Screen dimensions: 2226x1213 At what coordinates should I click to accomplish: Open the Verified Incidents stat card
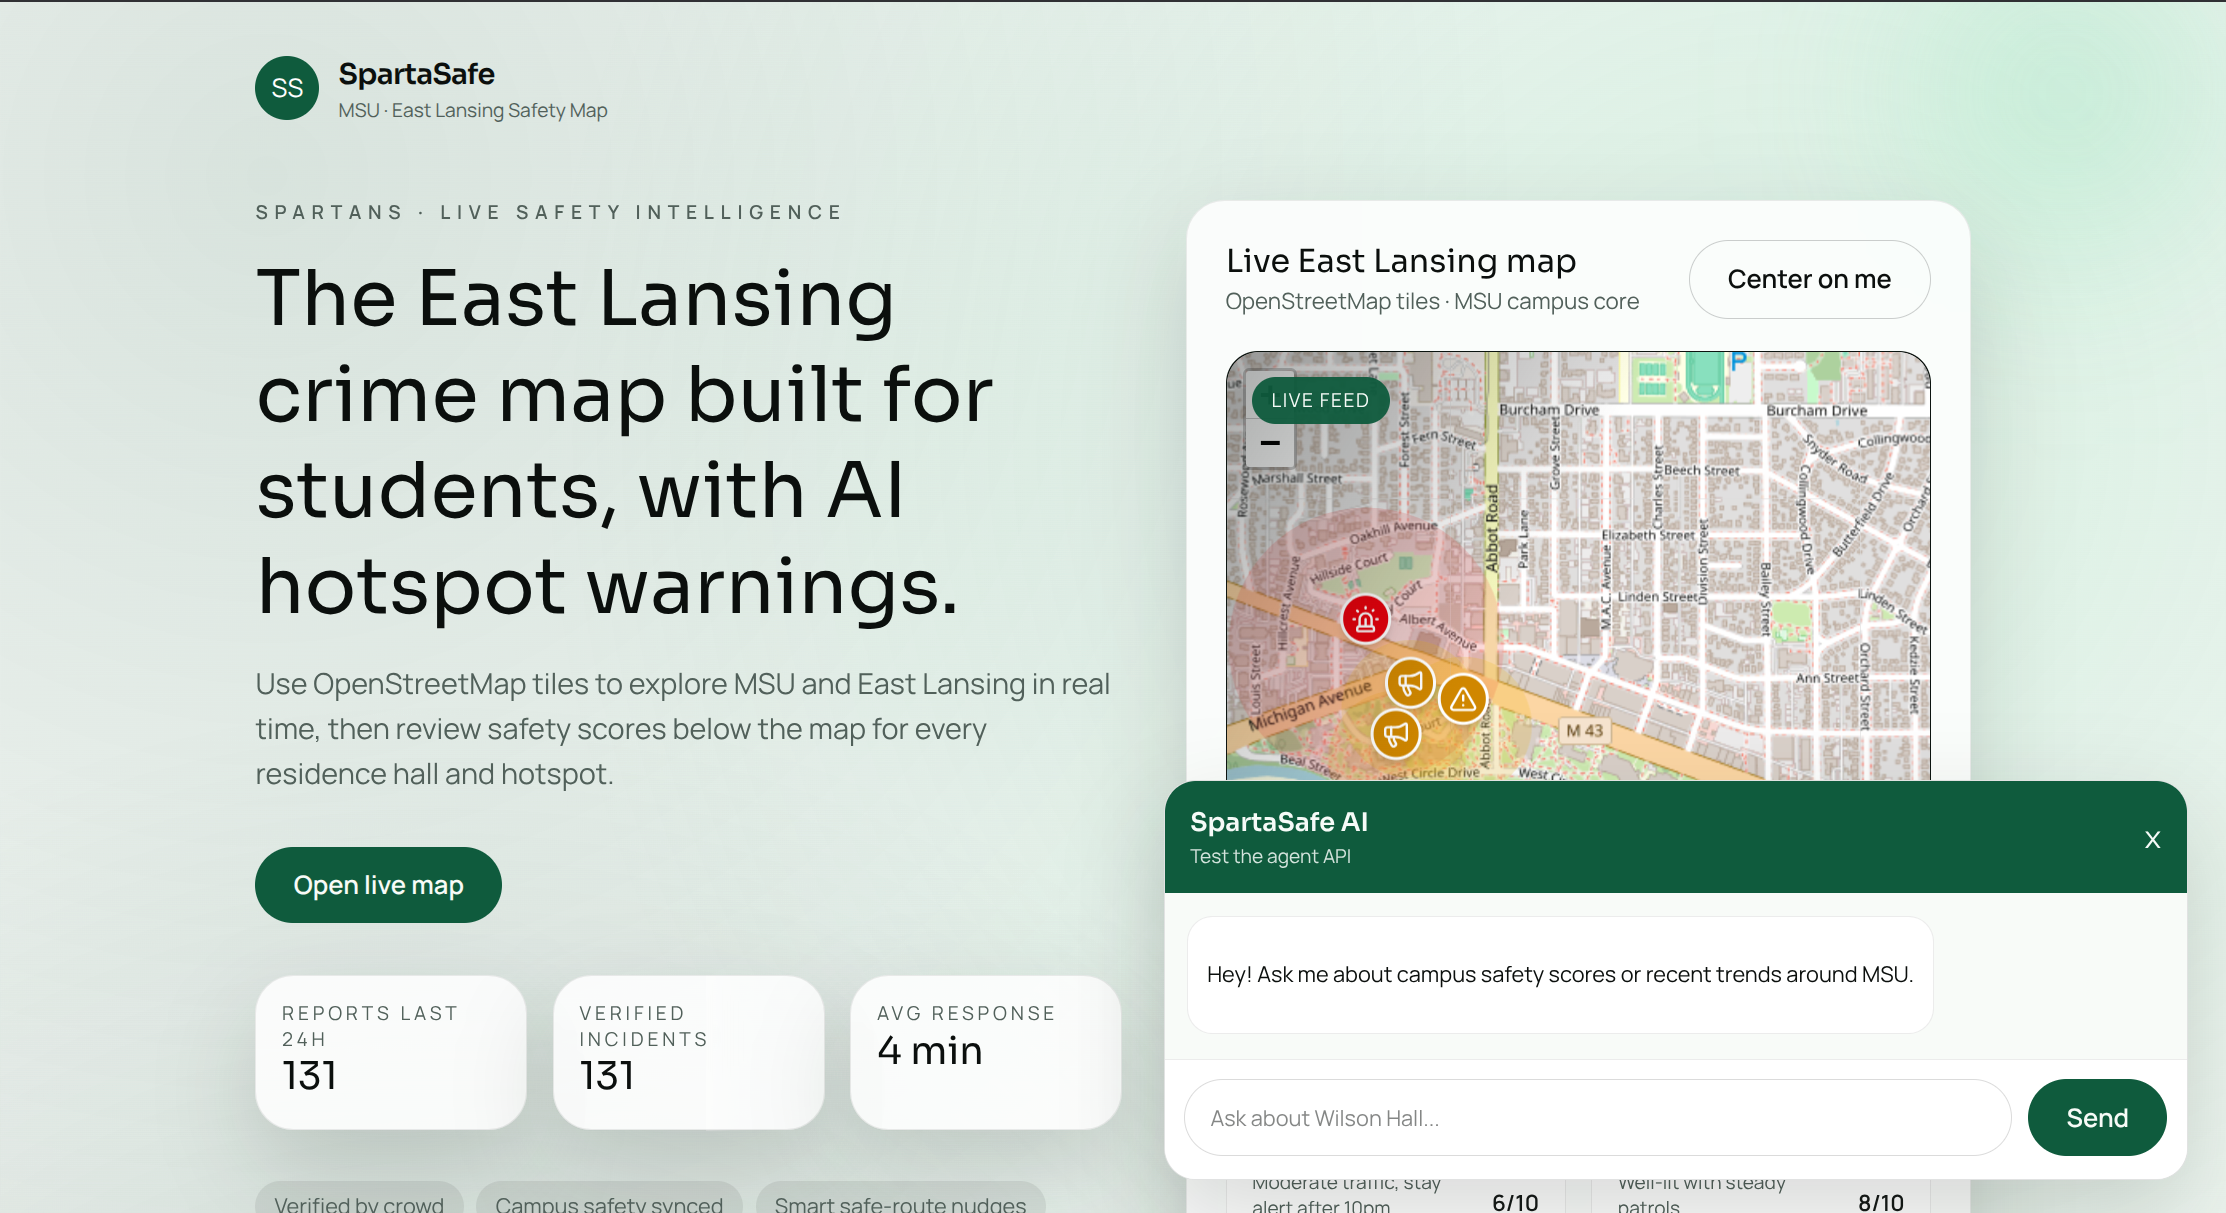(688, 1052)
